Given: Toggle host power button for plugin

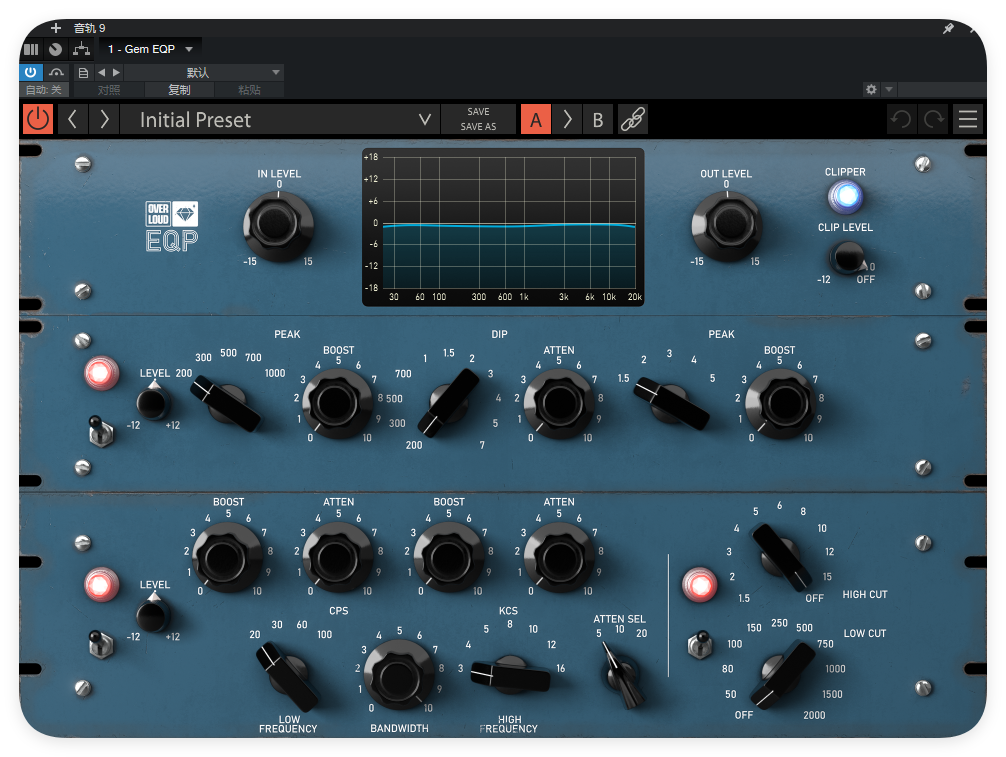Looking at the screenshot, I should [30, 72].
